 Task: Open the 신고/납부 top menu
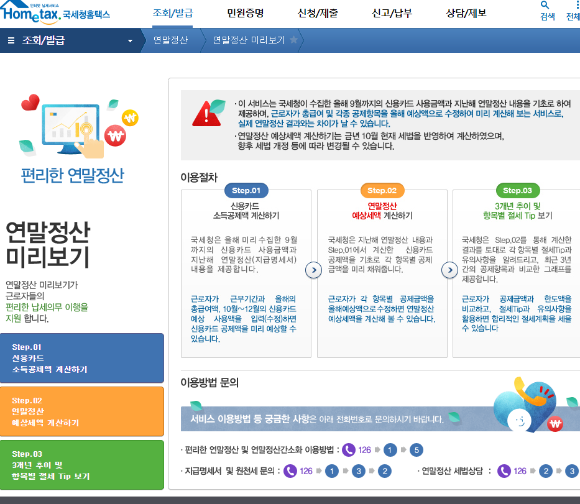pos(391,13)
